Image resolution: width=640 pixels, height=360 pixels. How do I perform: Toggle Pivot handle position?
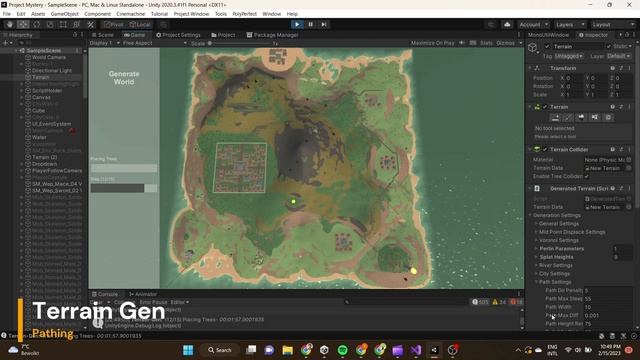tap(113, 24)
